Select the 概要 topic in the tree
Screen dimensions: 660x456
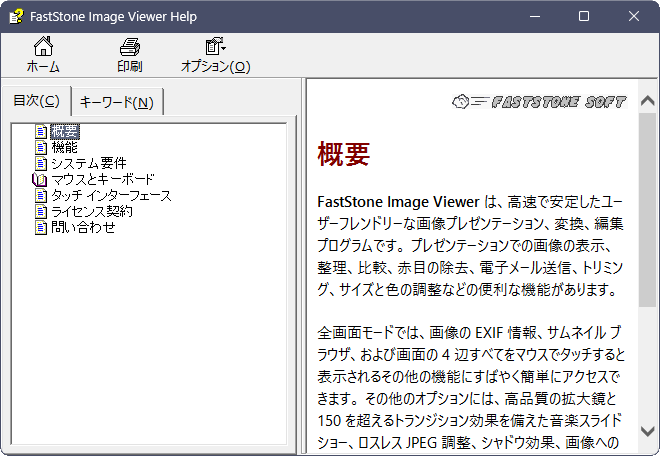(64, 131)
